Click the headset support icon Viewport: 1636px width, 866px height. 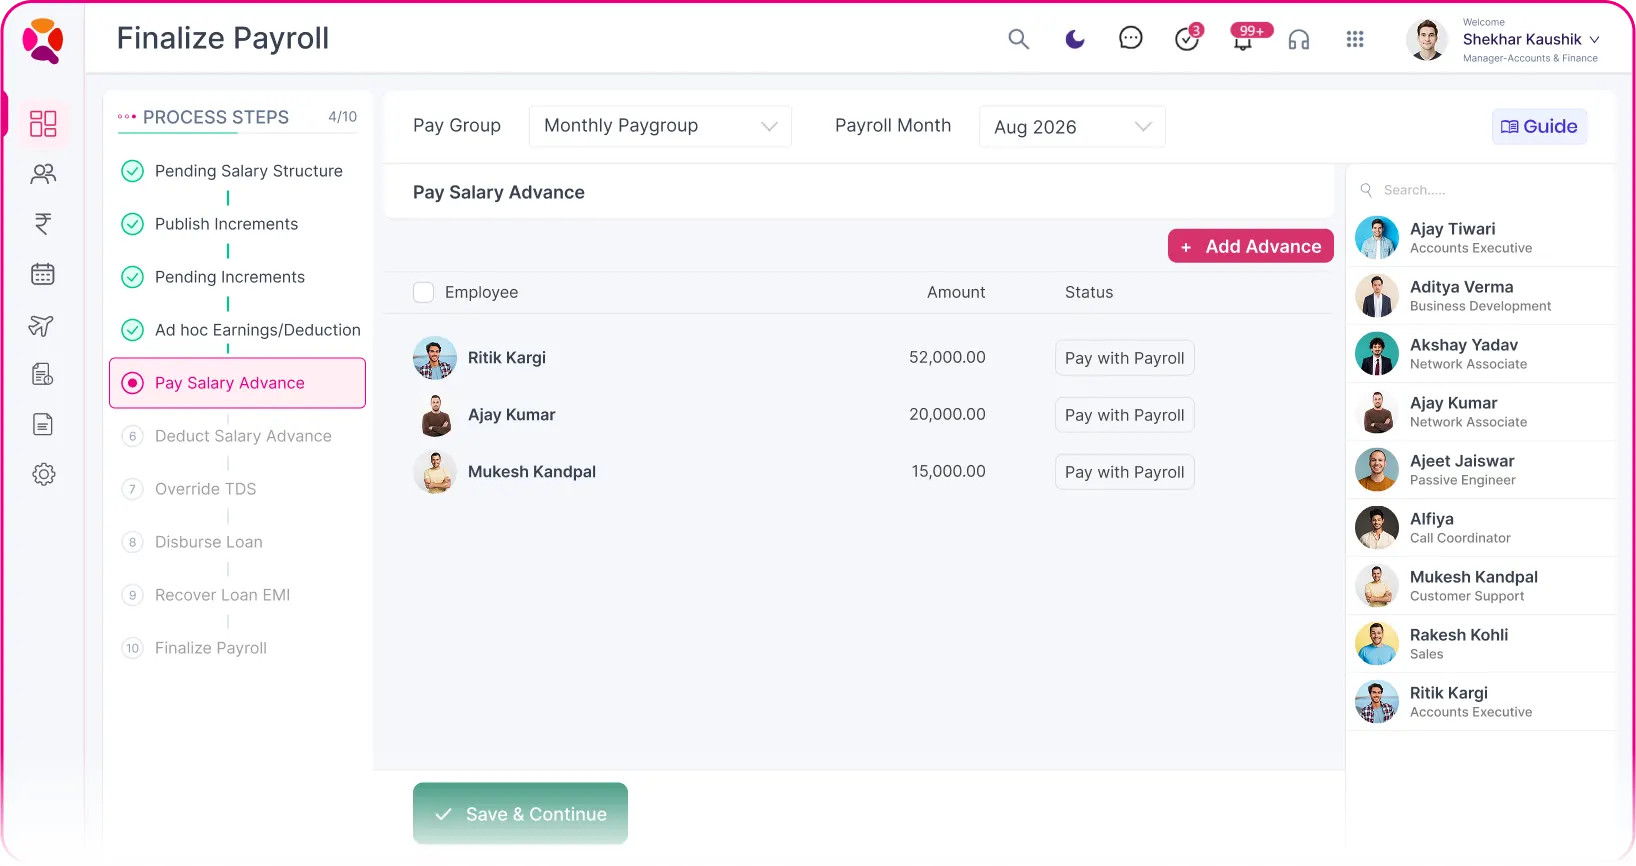(x=1299, y=39)
